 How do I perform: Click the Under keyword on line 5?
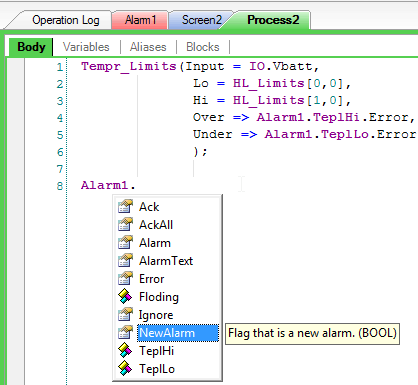click(x=213, y=134)
